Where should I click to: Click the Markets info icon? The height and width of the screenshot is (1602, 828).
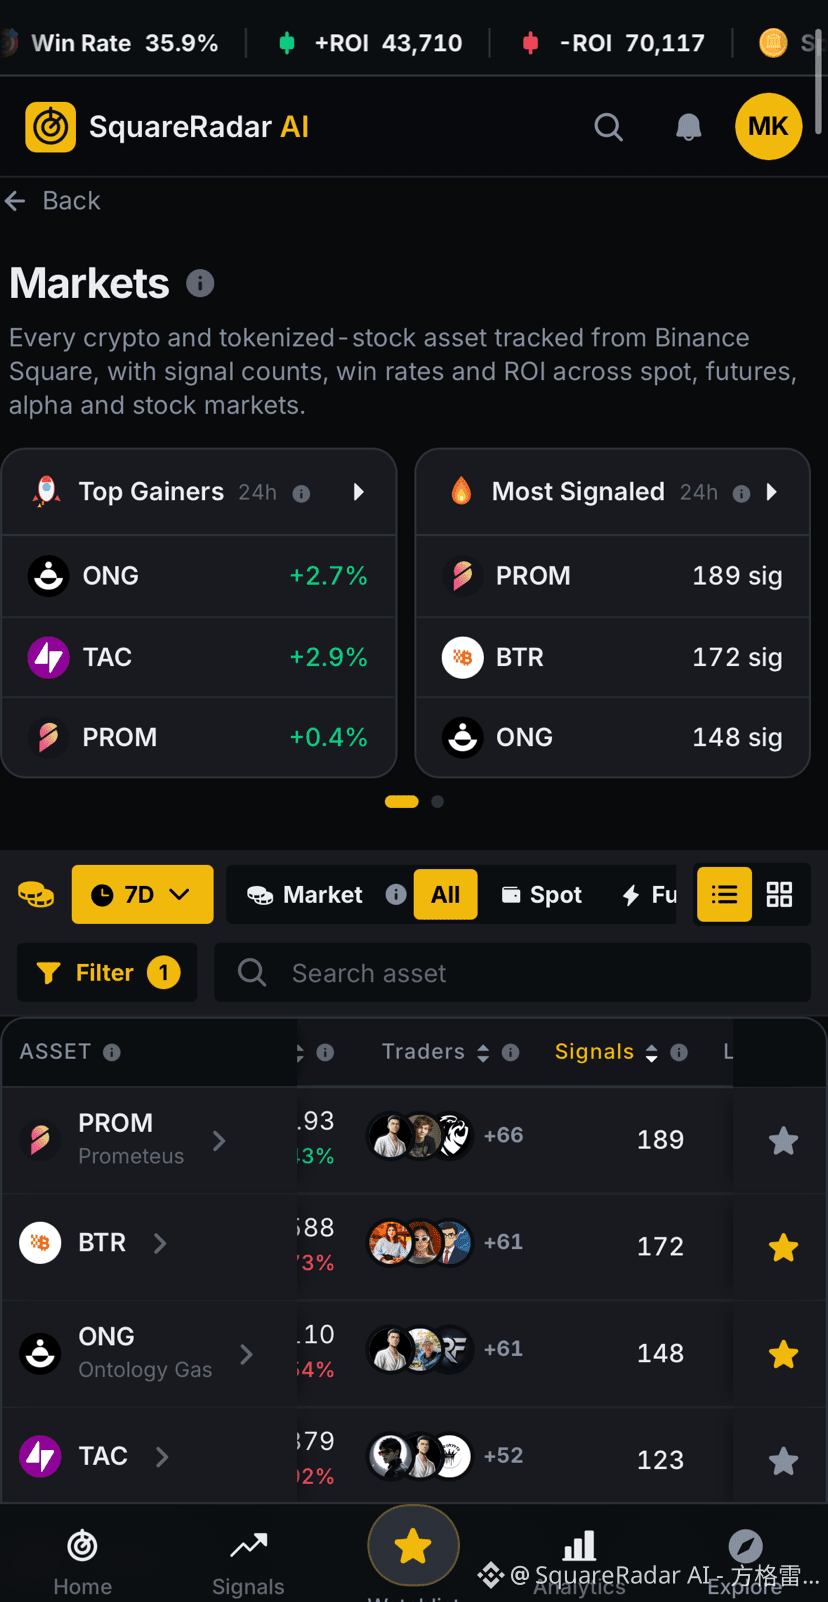coord(200,284)
